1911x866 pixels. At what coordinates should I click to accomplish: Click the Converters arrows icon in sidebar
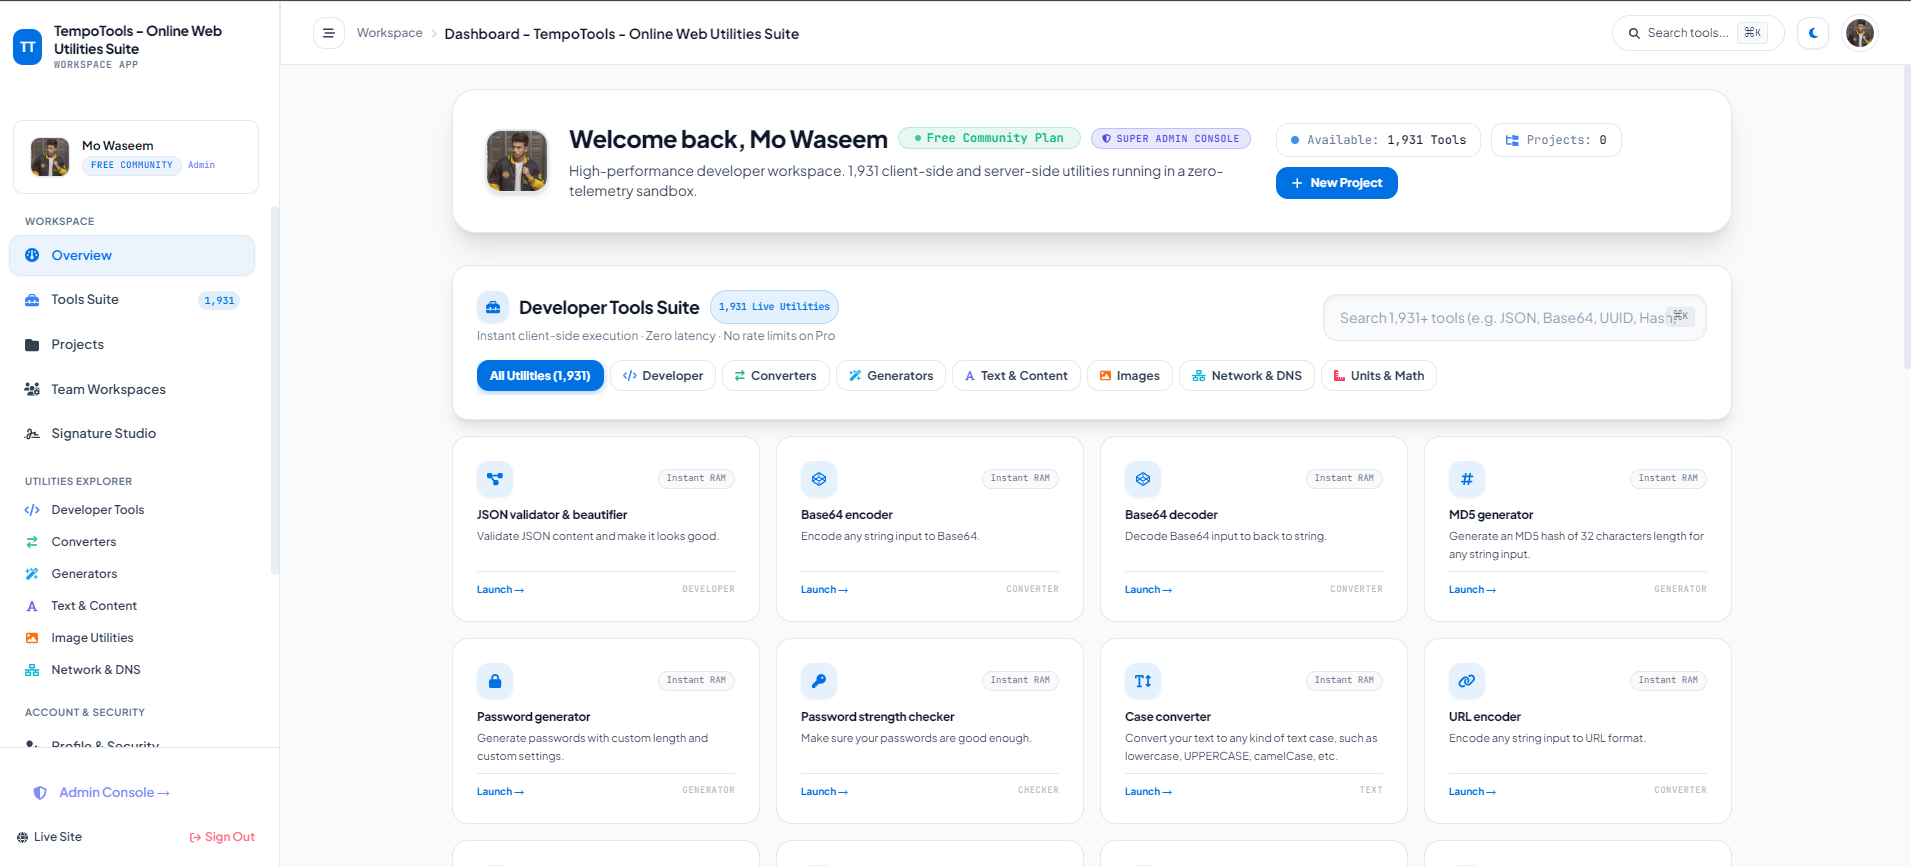32,542
